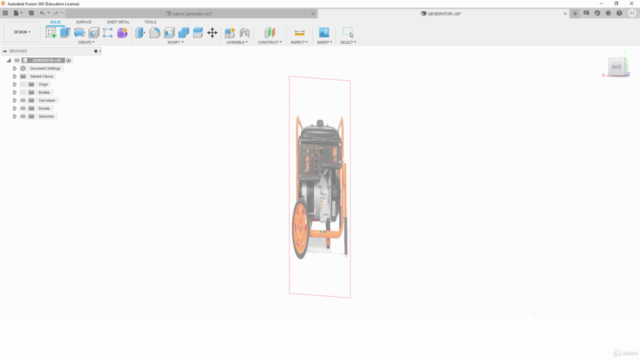Screen dimensions: 640x360
Task: Select the Move/Copy arrows tool
Action: [x=212, y=33]
